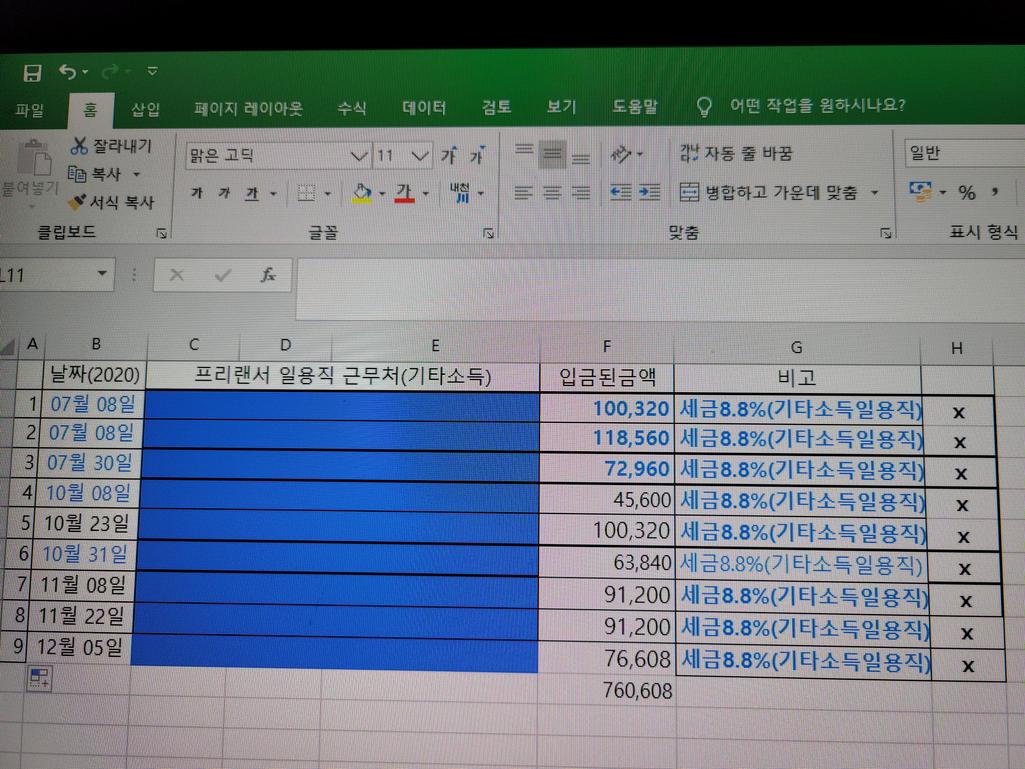Click the align left icon

[524, 192]
